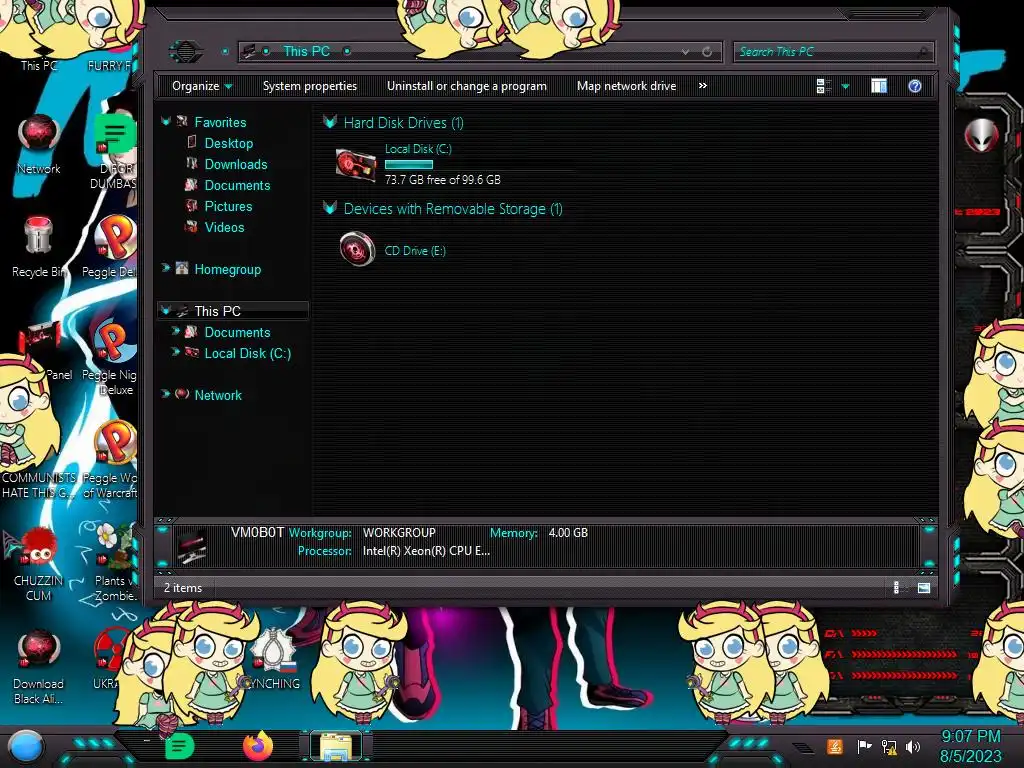Click the Network icon in sidebar
Image resolution: width=1024 pixels, height=768 pixels.
[182, 394]
